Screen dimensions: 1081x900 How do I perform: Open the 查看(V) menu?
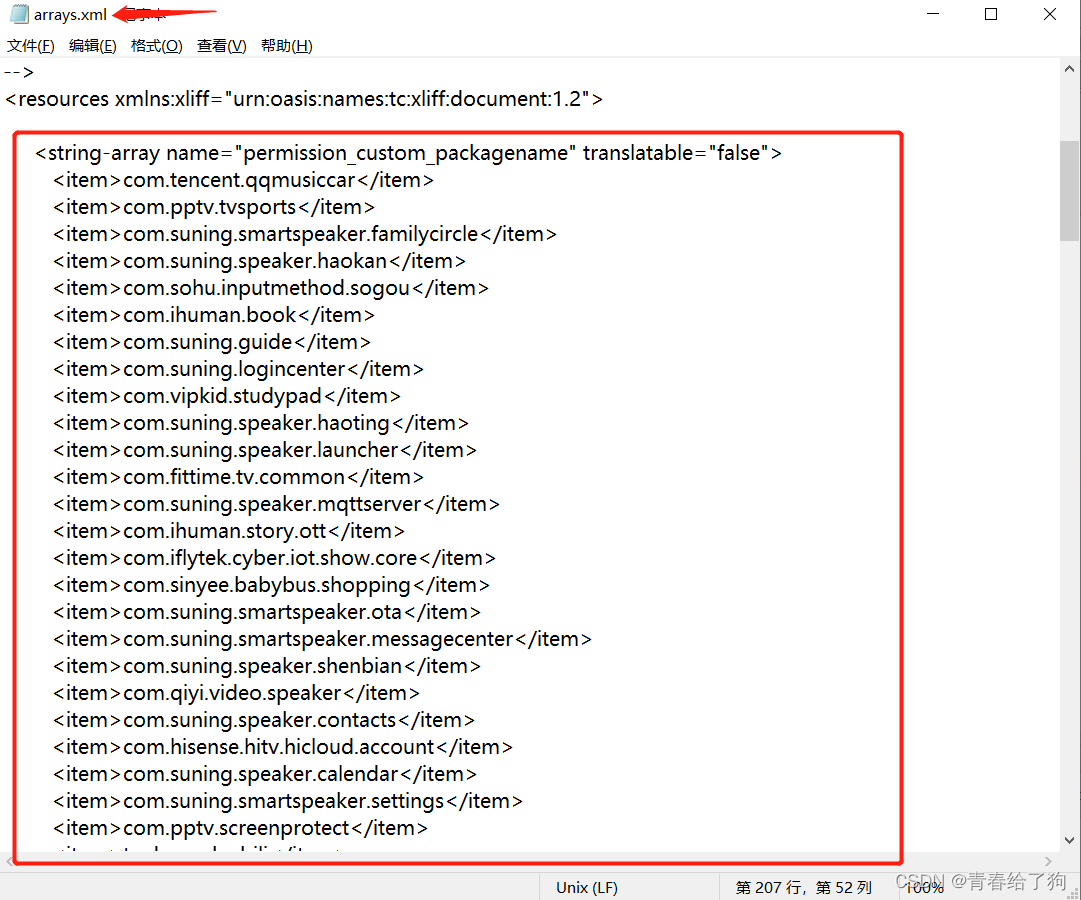(x=221, y=46)
